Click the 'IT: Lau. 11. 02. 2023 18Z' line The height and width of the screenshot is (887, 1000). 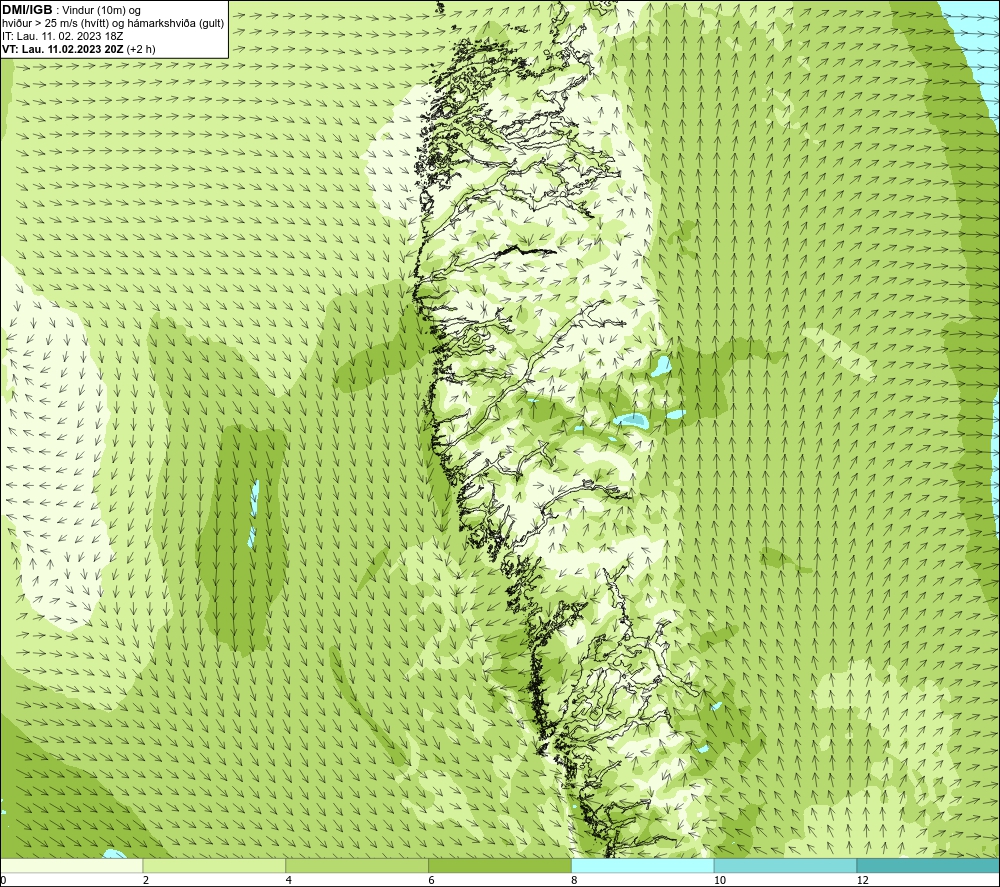pyautogui.click(x=62, y=36)
